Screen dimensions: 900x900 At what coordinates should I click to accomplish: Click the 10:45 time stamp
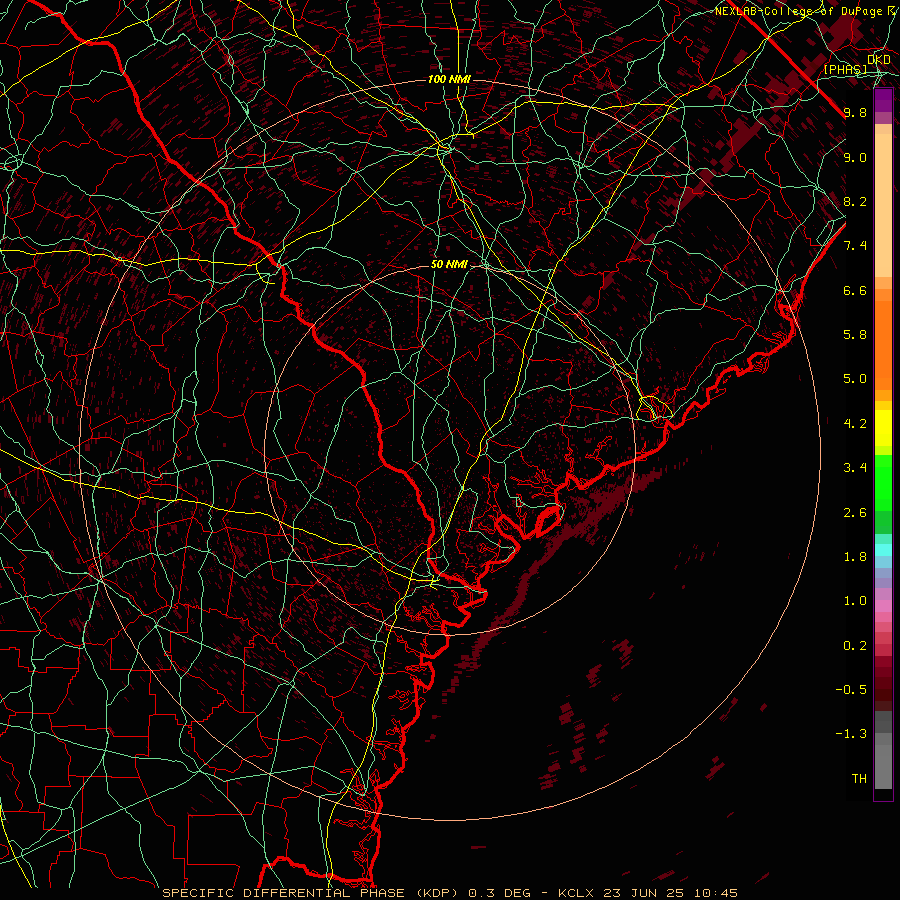pyautogui.click(x=715, y=893)
